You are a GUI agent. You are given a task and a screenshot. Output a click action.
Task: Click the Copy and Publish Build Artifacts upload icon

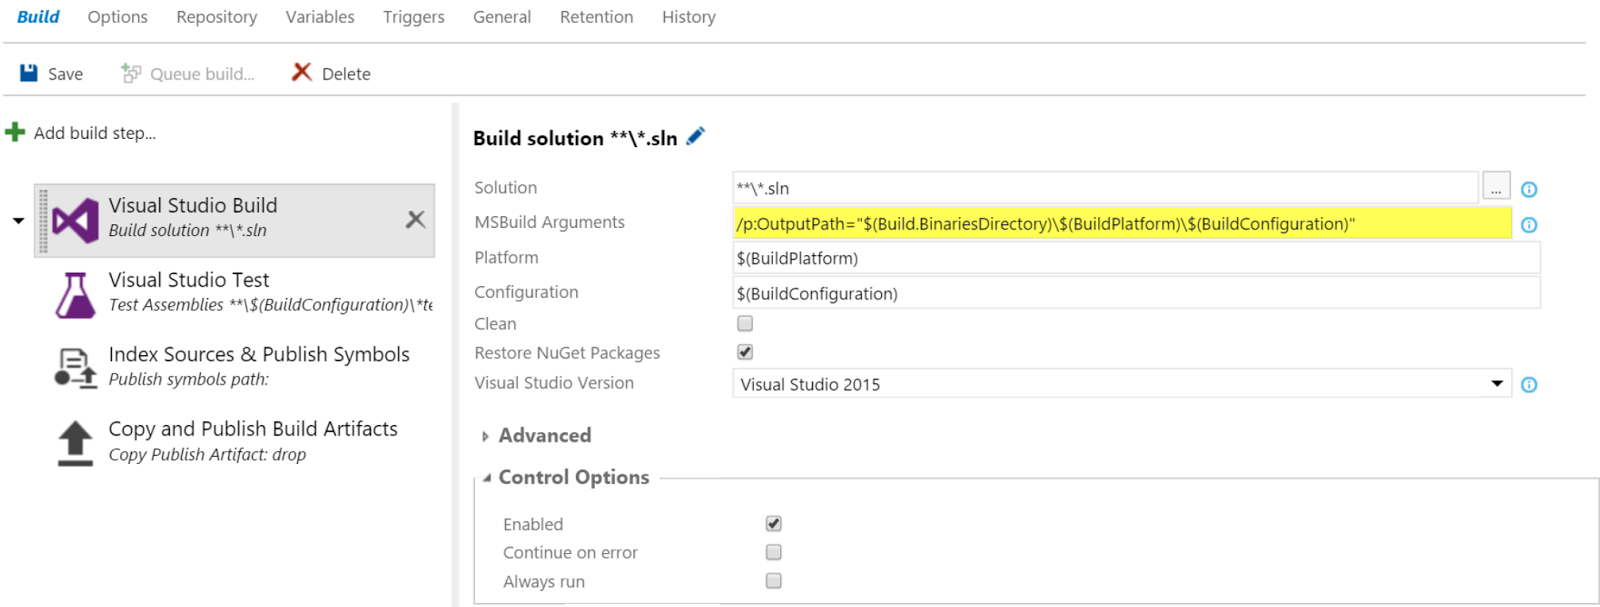75,443
